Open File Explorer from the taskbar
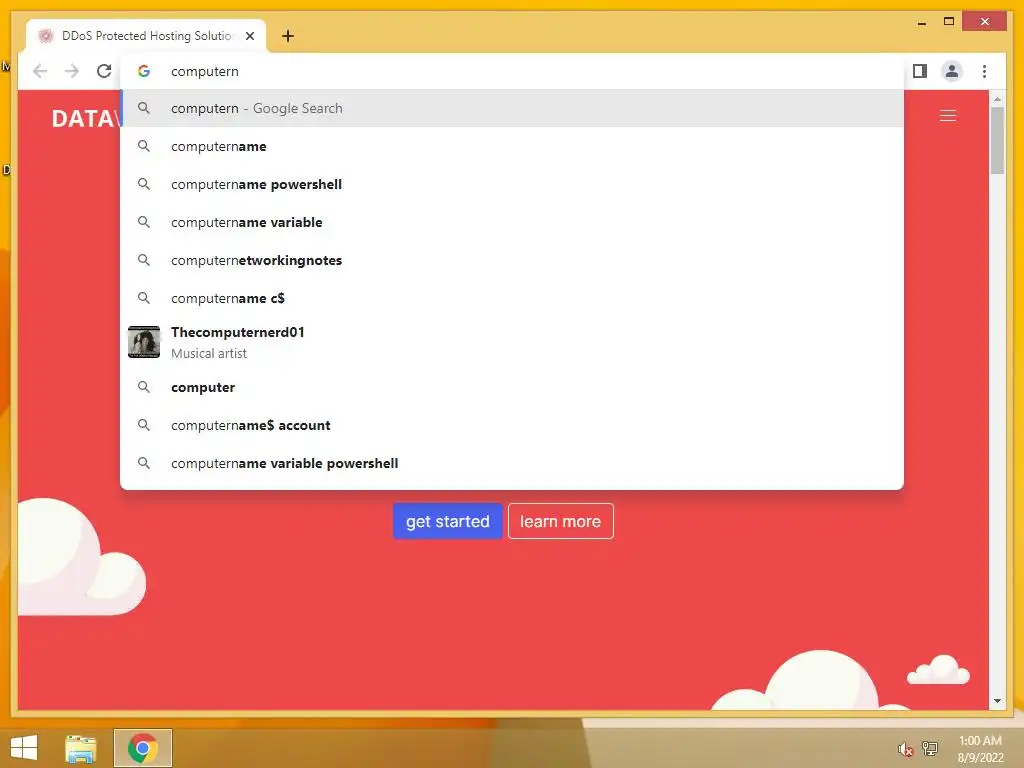The image size is (1024, 768). pos(80,748)
